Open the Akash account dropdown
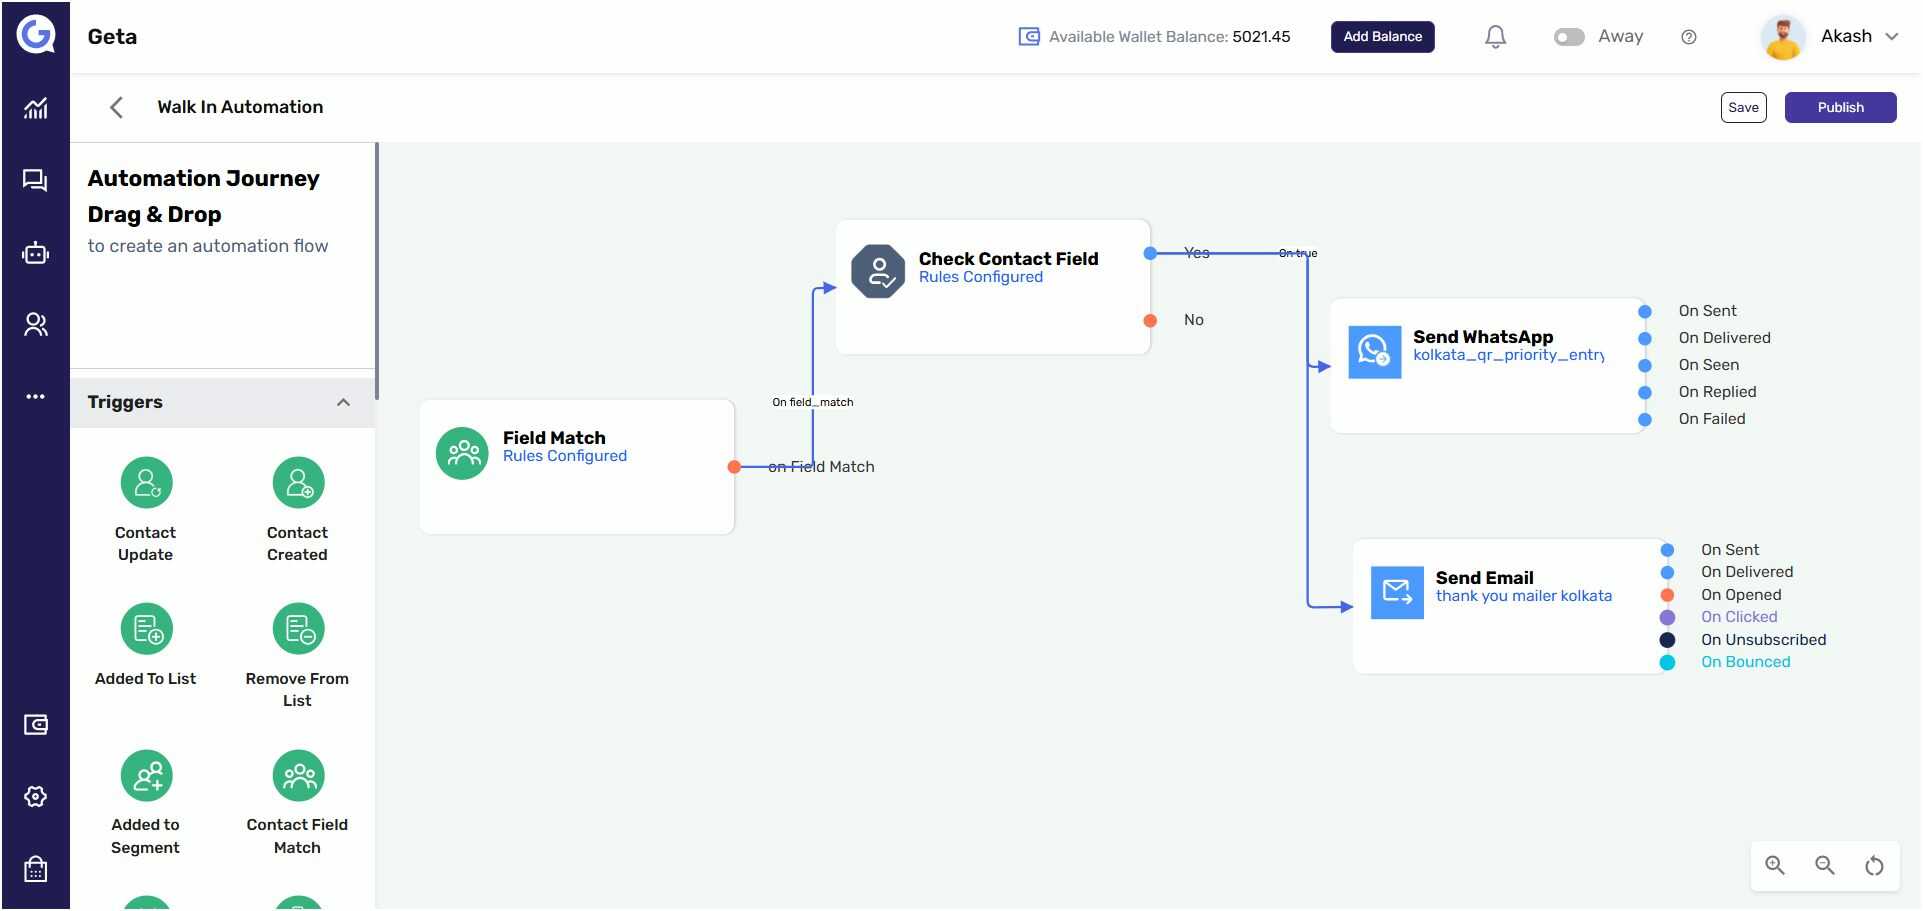 click(1892, 37)
